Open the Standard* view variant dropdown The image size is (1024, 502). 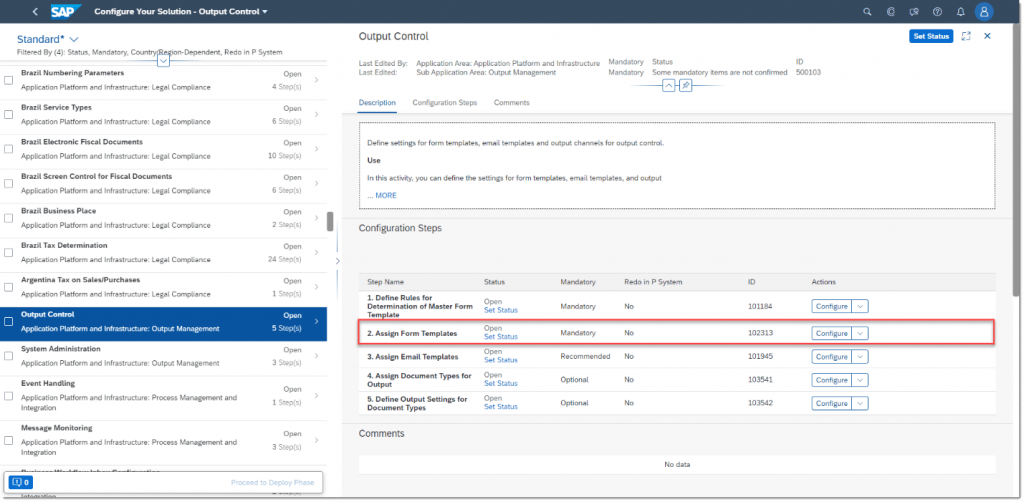click(x=73, y=39)
